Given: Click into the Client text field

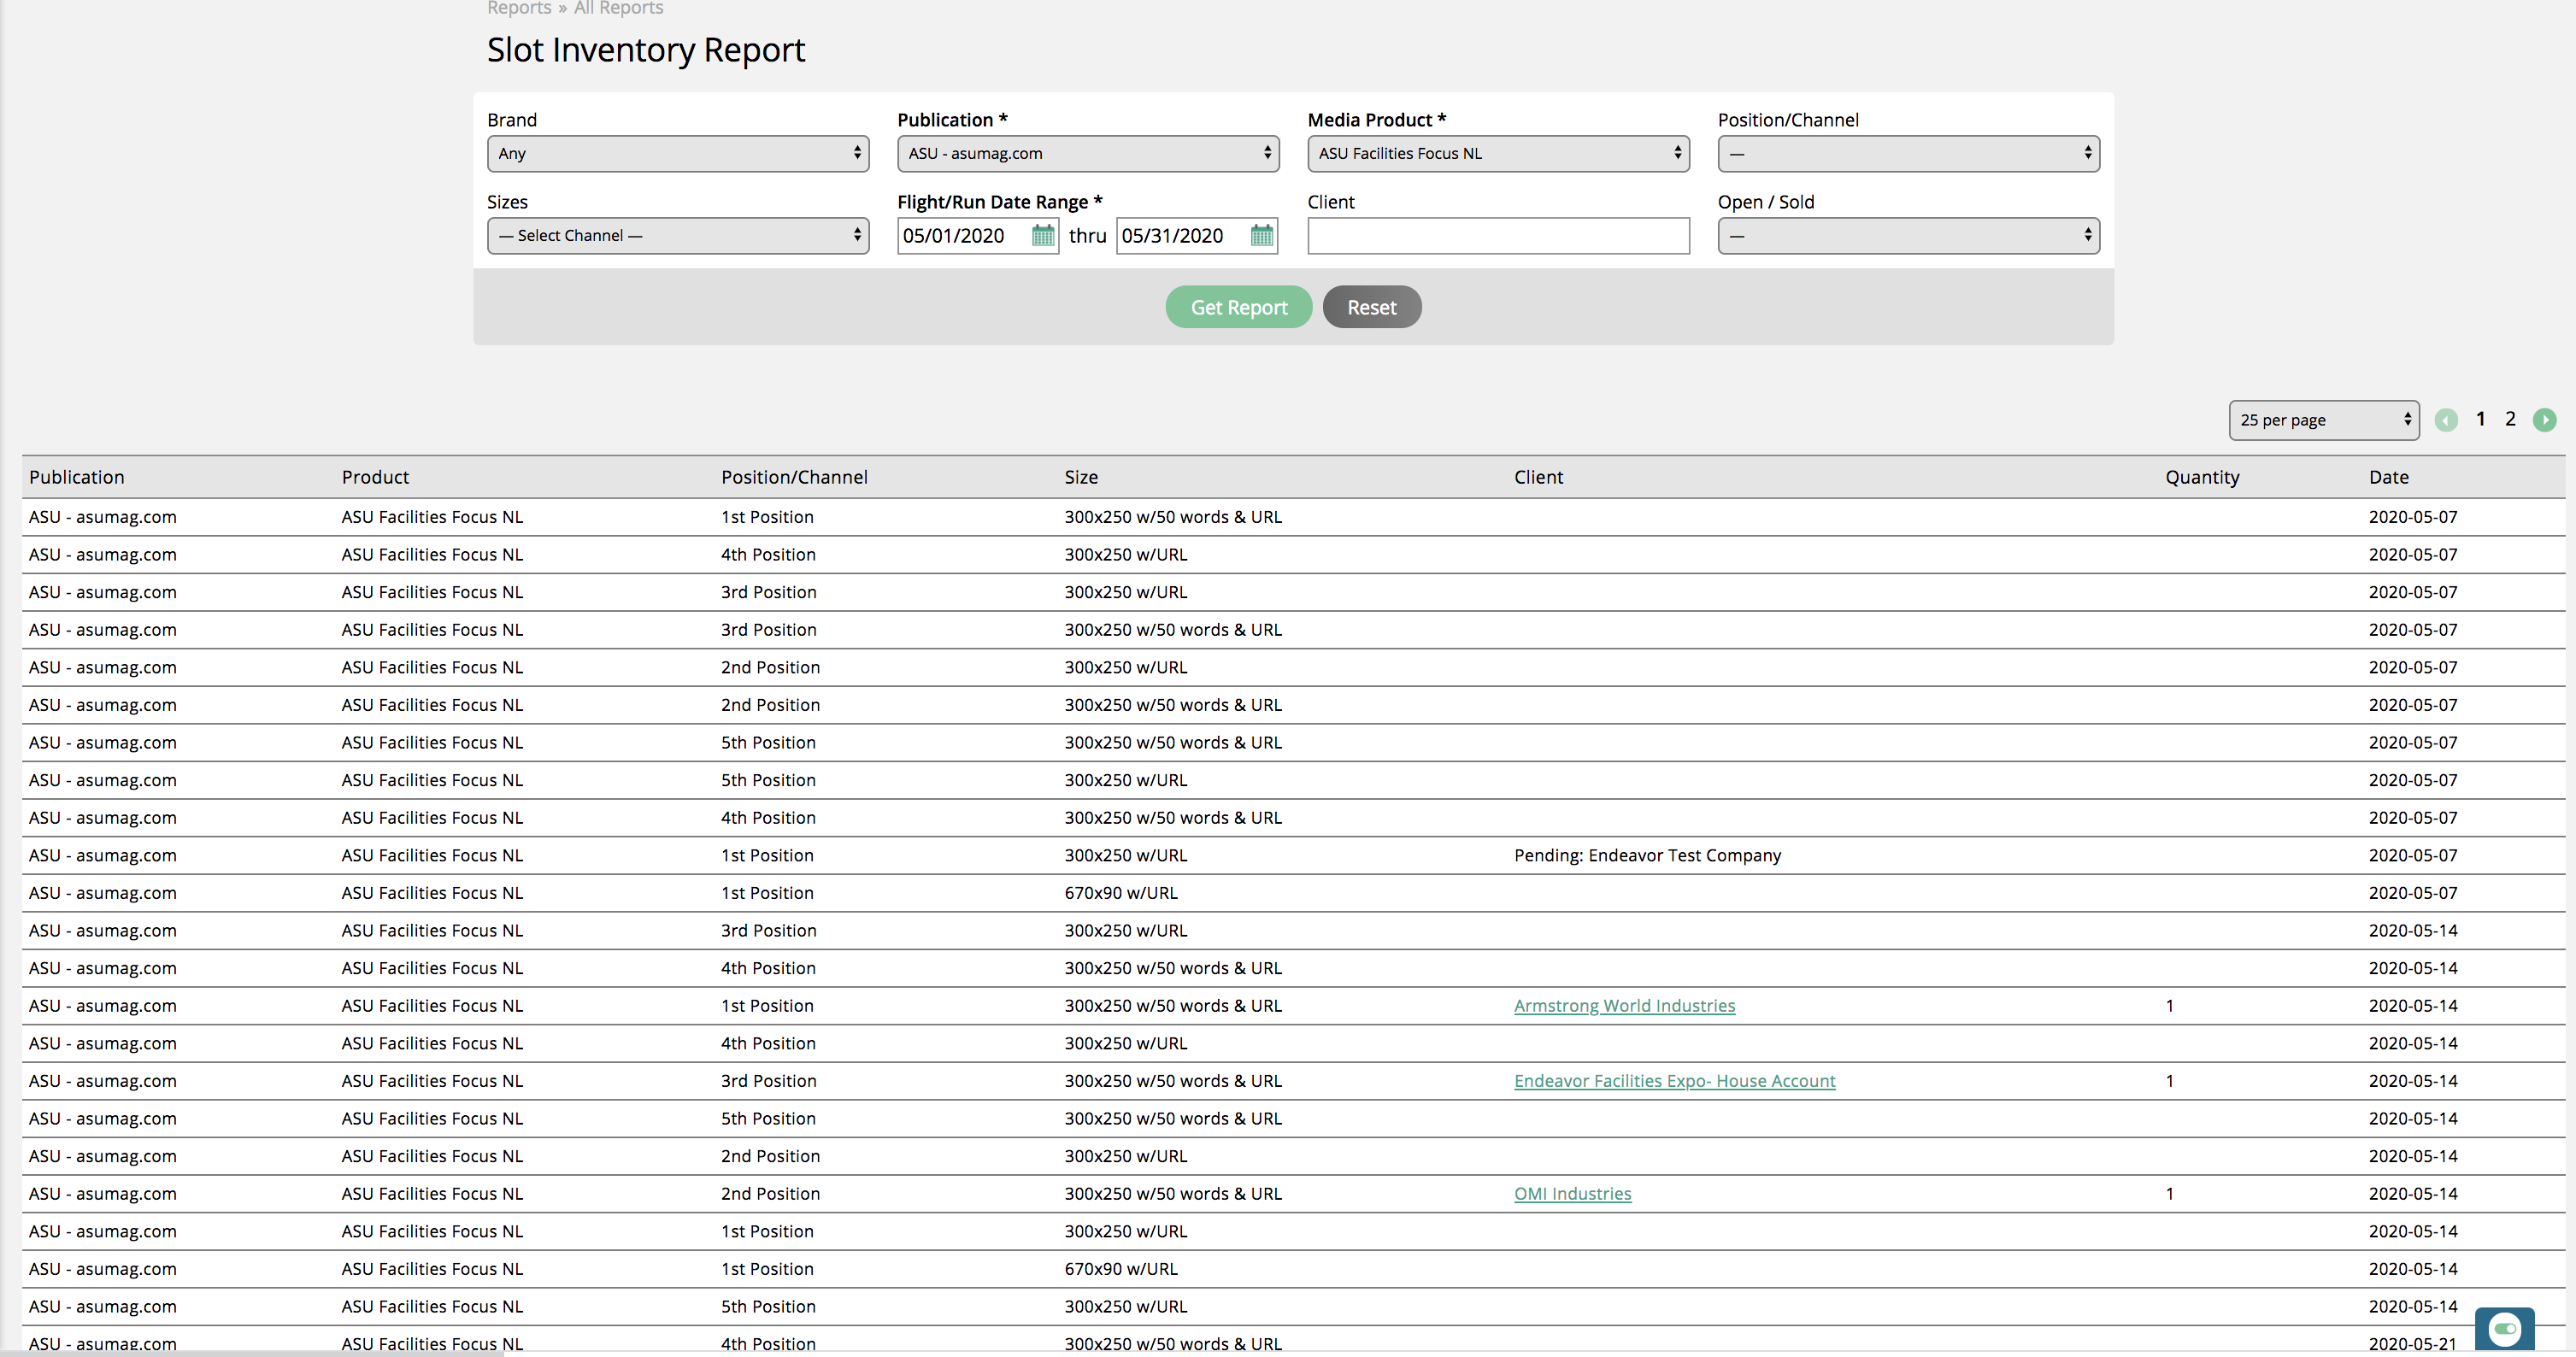Looking at the screenshot, I should pyautogui.click(x=1498, y=236).
